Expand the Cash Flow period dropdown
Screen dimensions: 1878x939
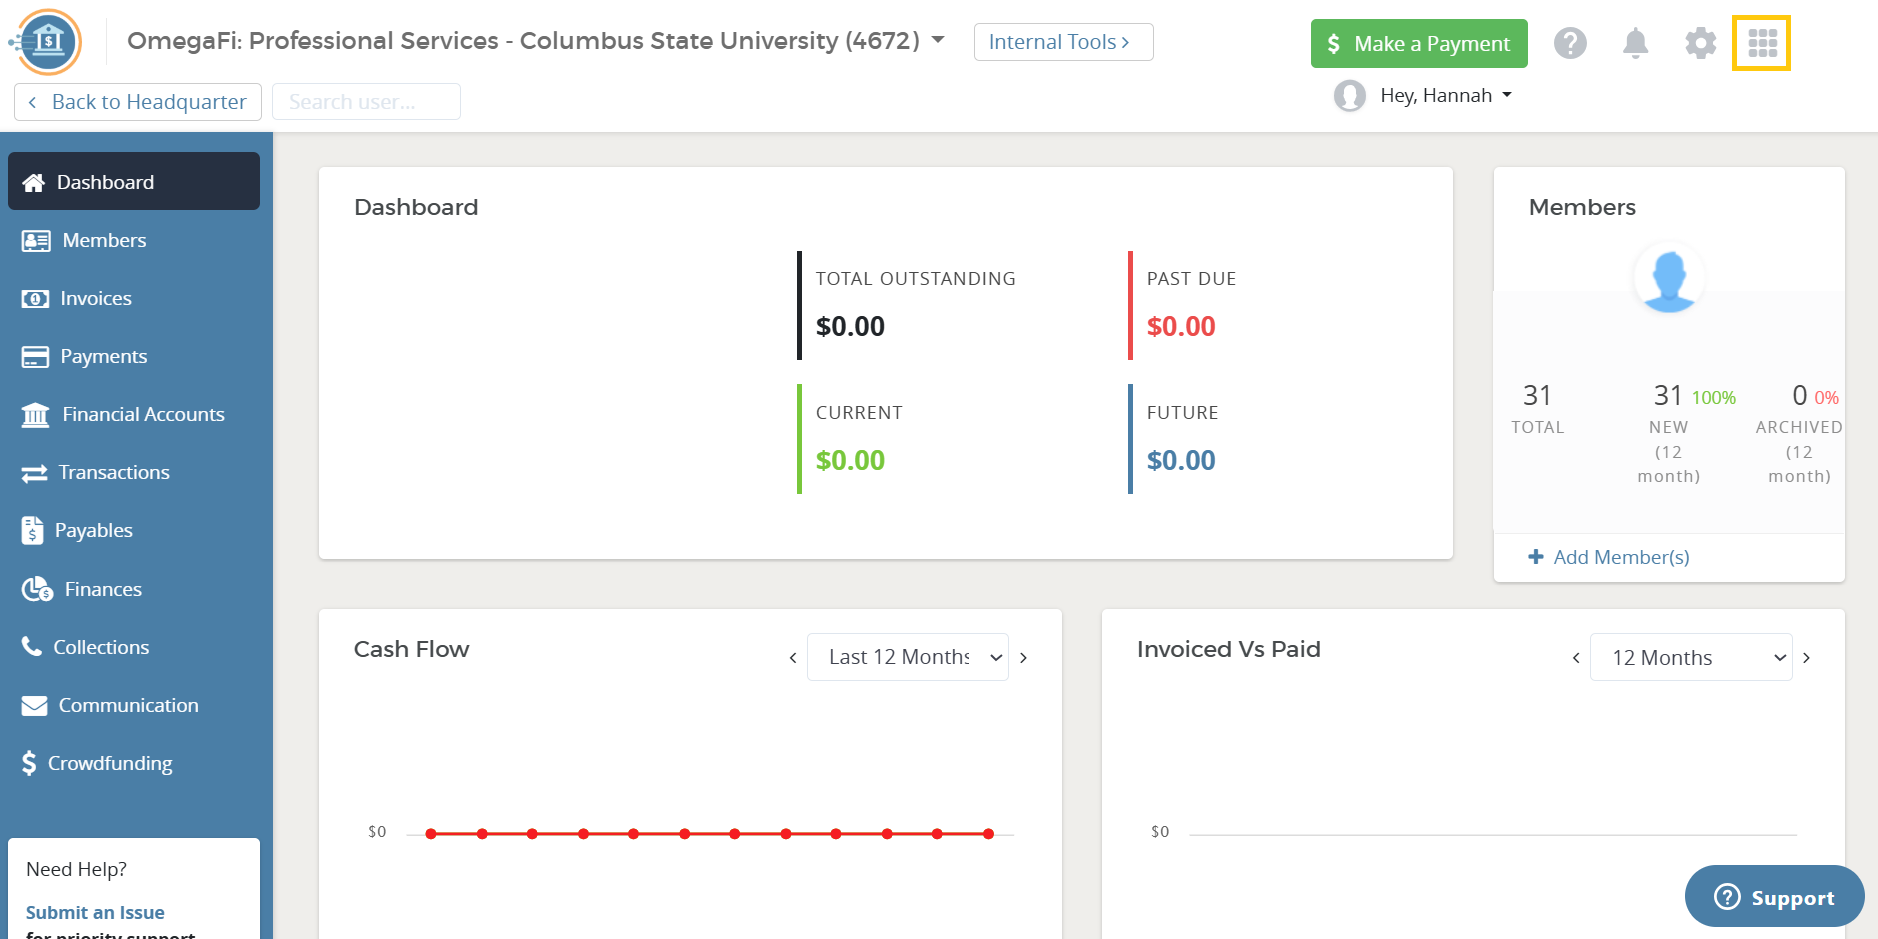coord(908,657)
